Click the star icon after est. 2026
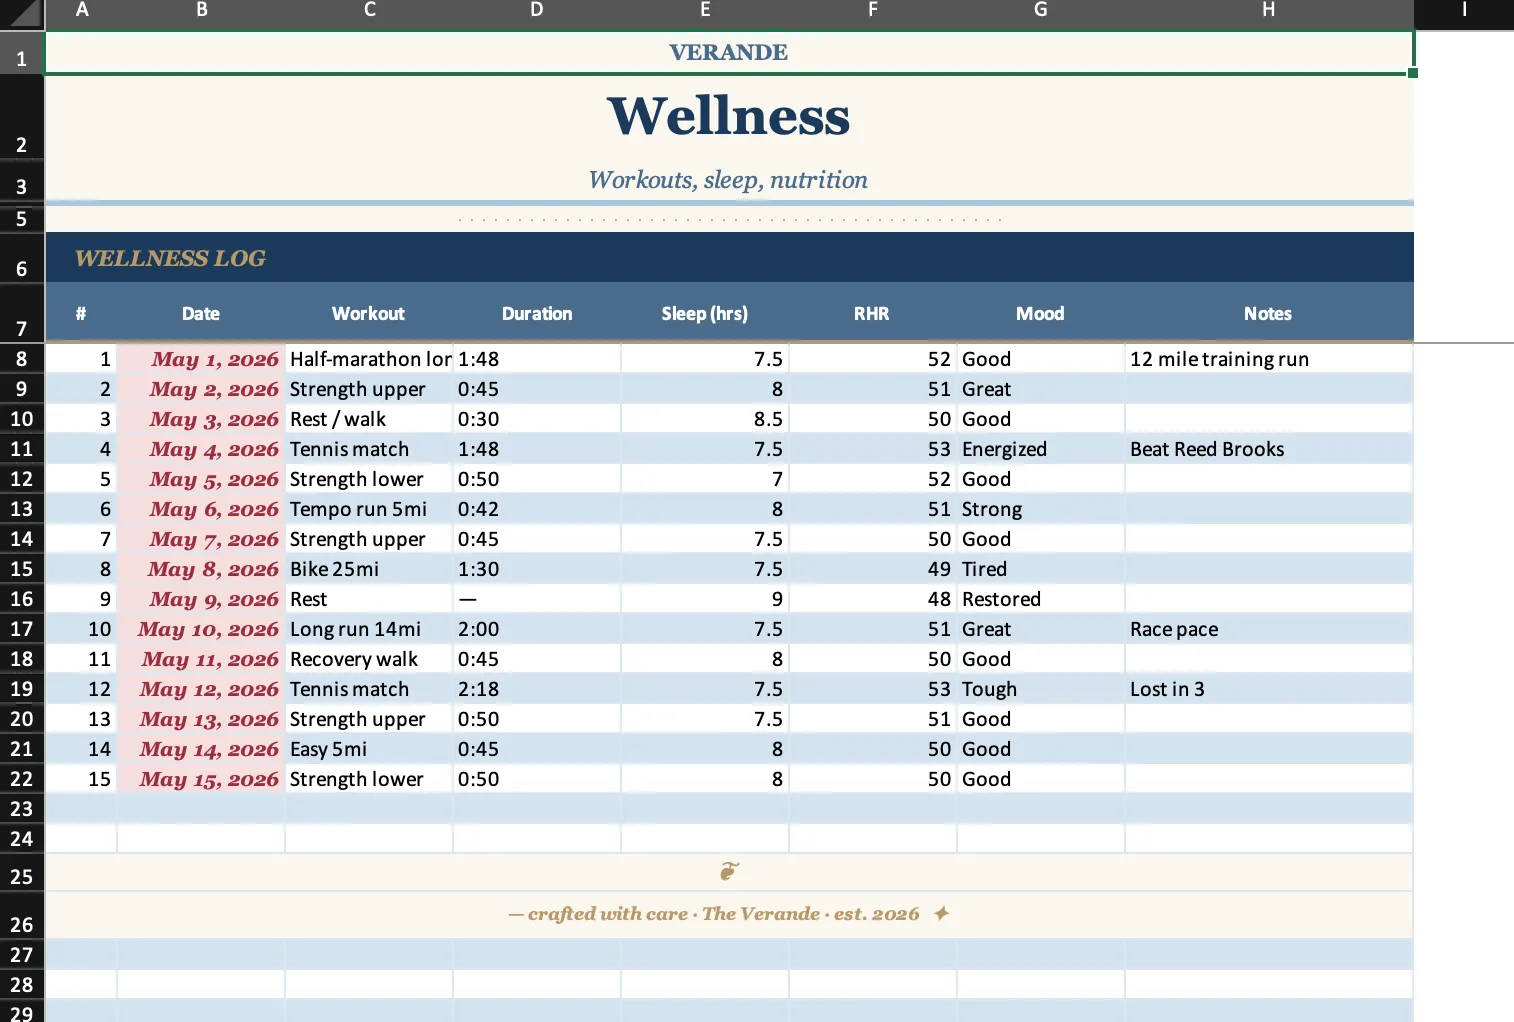This screenshot has height=1022, width=1514. [x=941, y=913]
